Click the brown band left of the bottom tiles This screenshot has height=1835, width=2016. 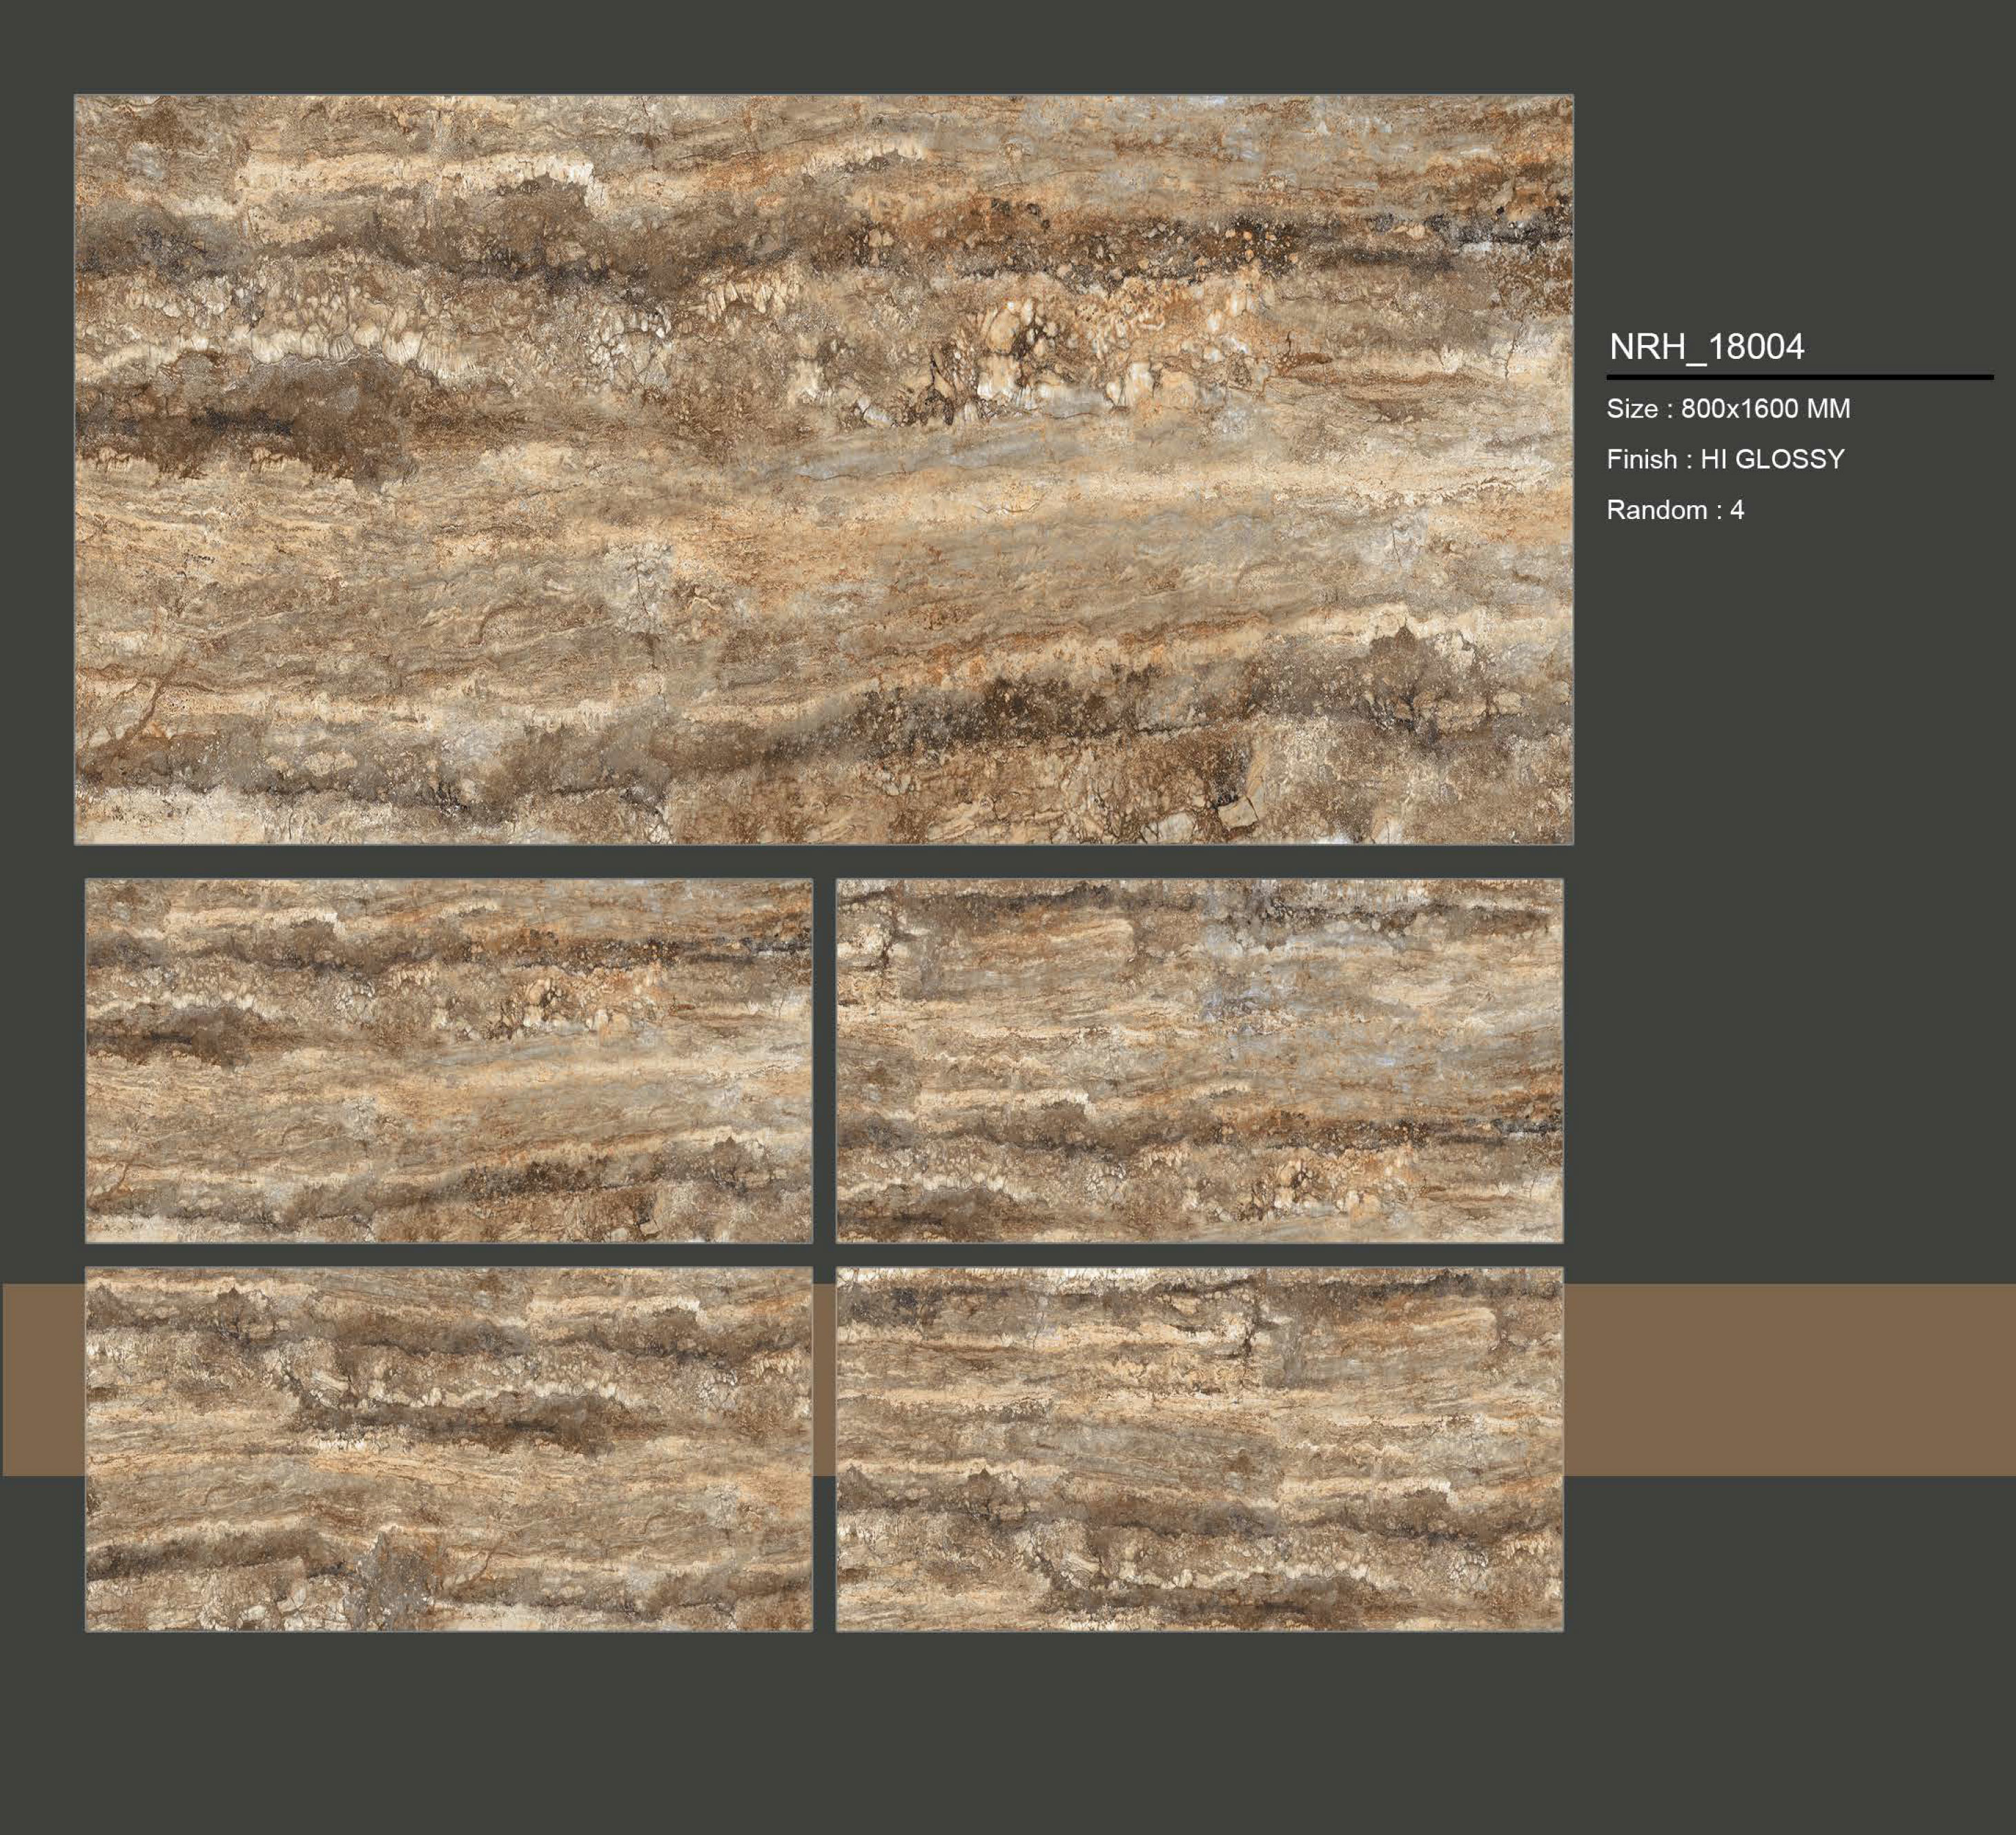pos(42,1379)
